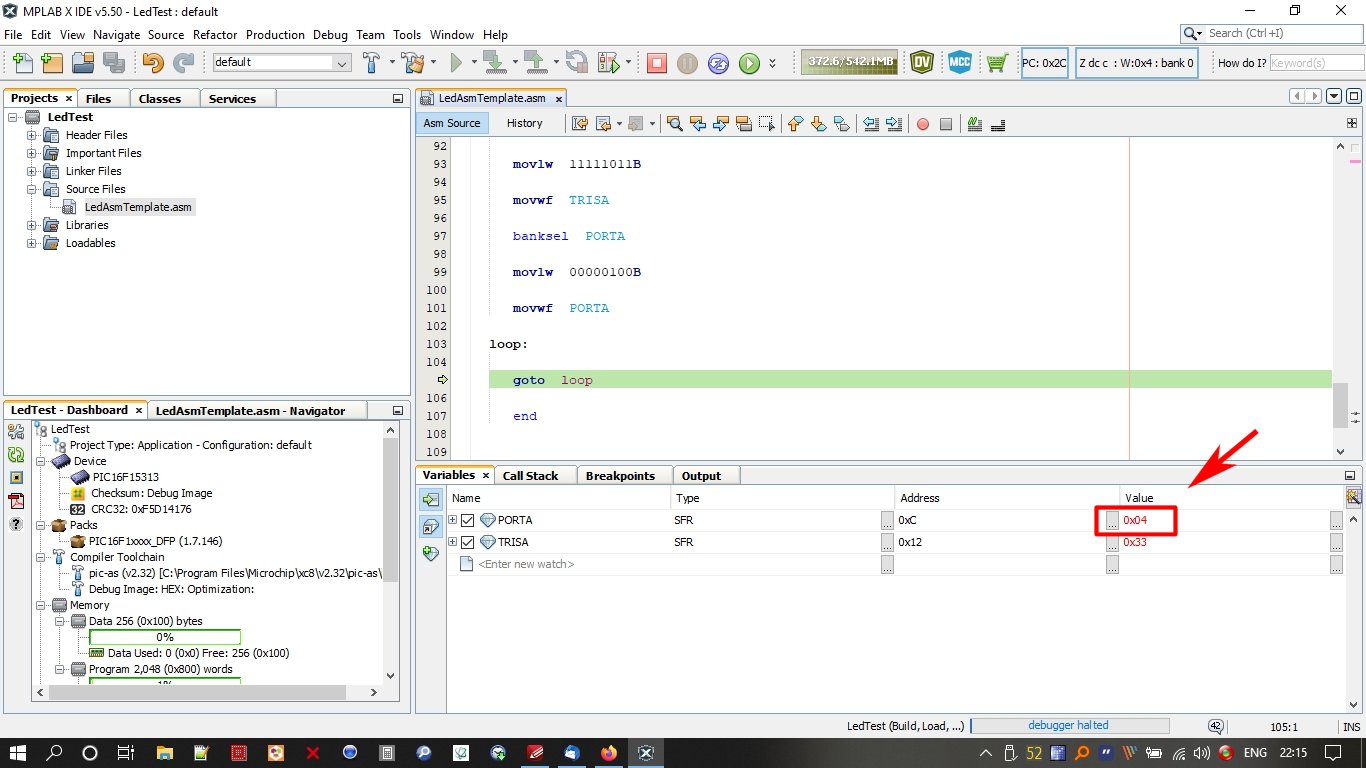Open the Source menu
The width and height of the screenshot is (1366, 768).
click(166, 34)
